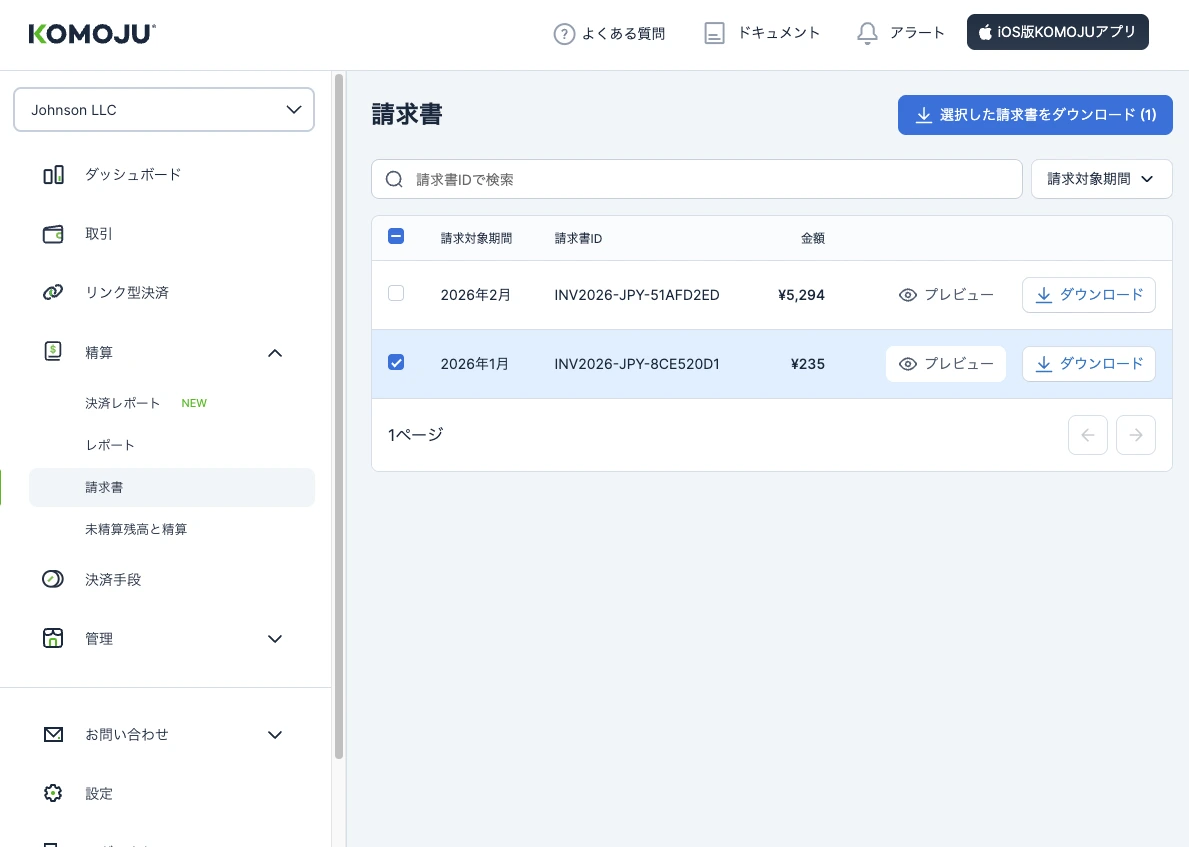The image size is (1189, 847).
Task: Click download arrow icon in 2026年2月 row
Action: [x=1044, y=295]
